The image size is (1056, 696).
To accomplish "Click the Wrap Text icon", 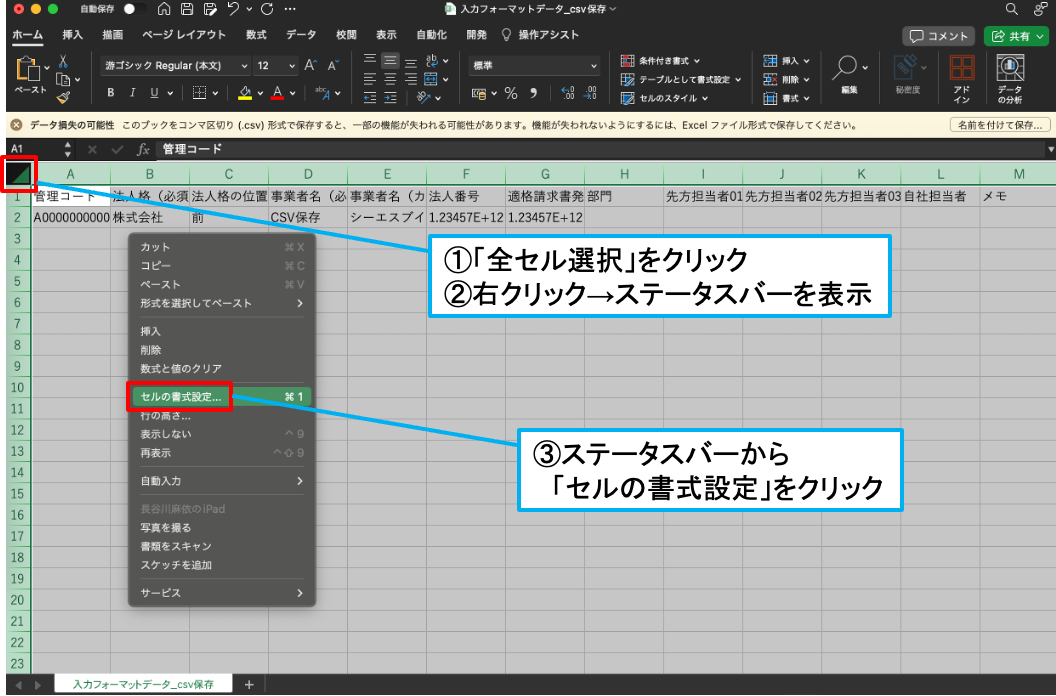I will coord(432,61).
